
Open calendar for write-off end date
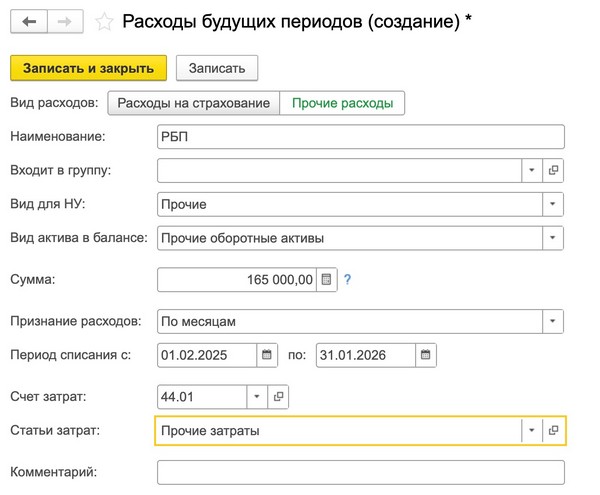click(425, 355)
